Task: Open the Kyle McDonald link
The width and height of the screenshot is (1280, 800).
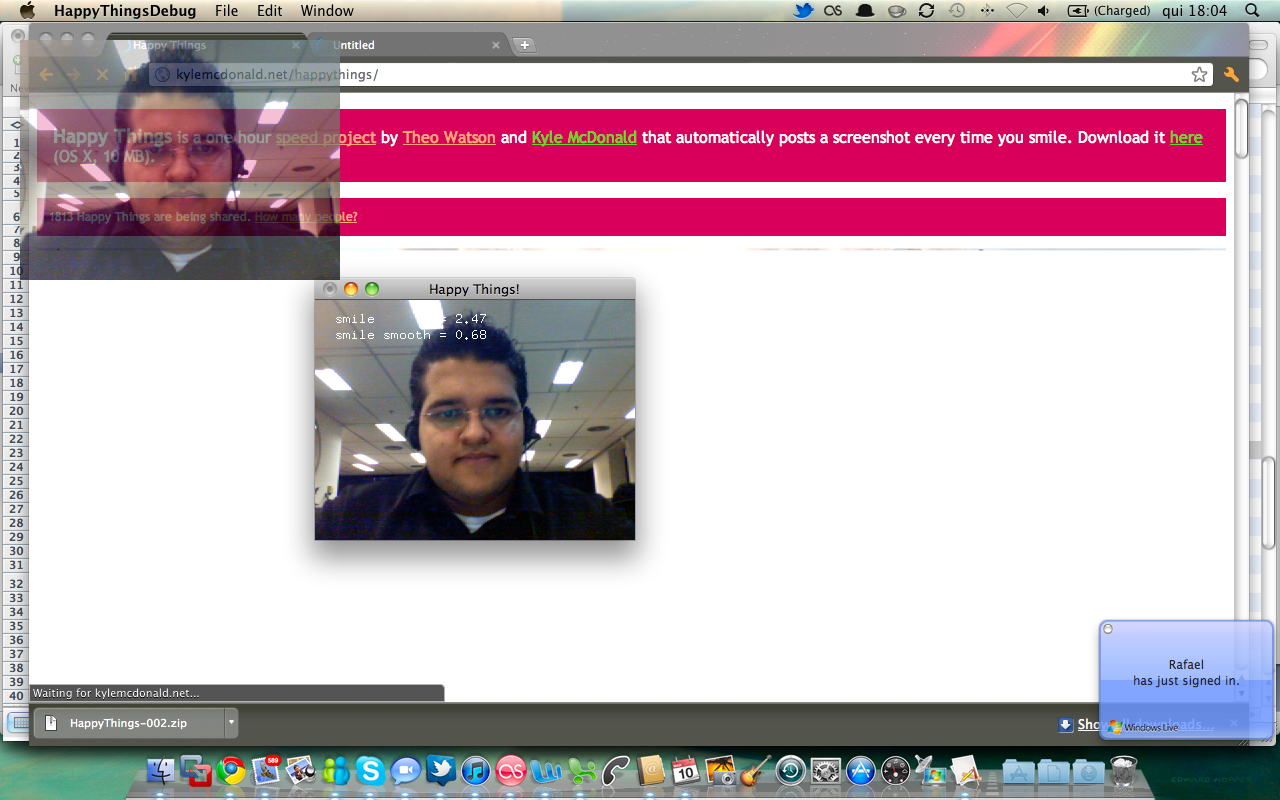Action: pyautogui.click(x=584, y=138)
